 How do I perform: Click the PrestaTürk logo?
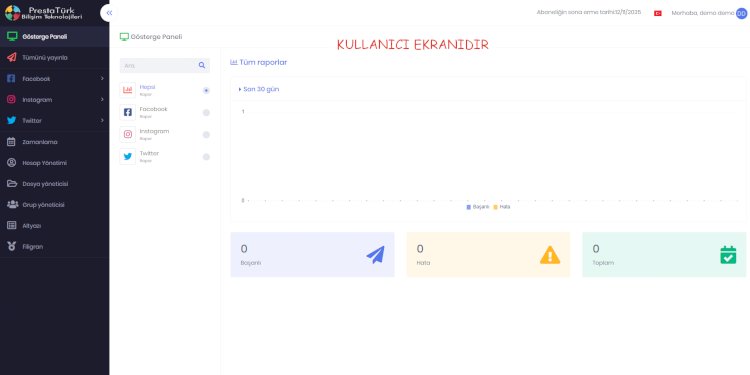click(x=44, y=13)
